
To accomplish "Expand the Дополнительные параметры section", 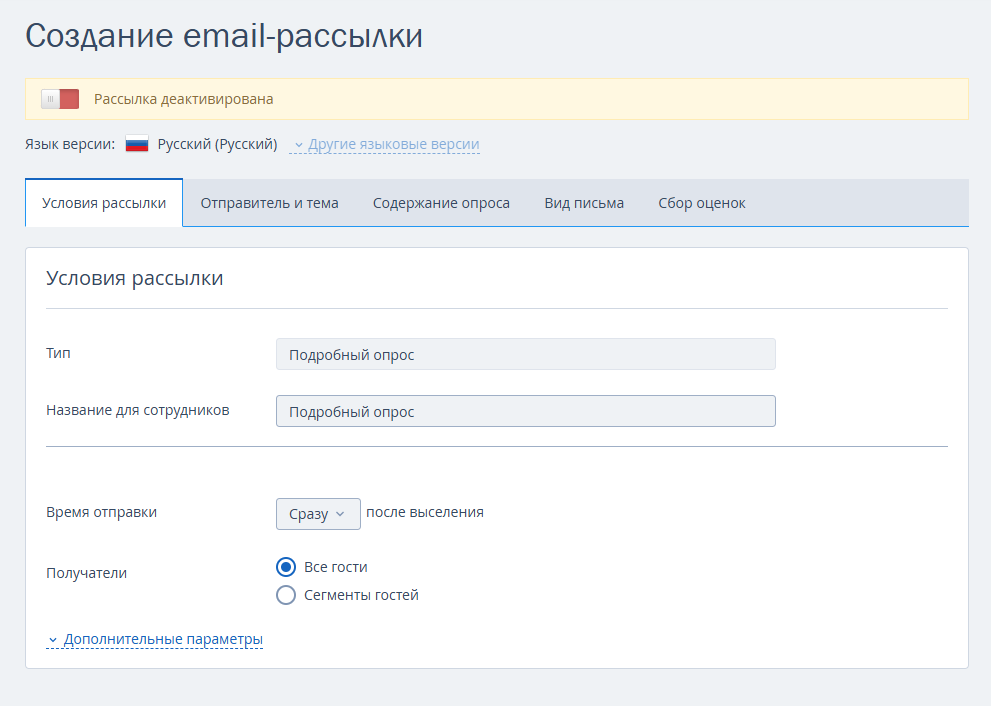I will 163,638.
